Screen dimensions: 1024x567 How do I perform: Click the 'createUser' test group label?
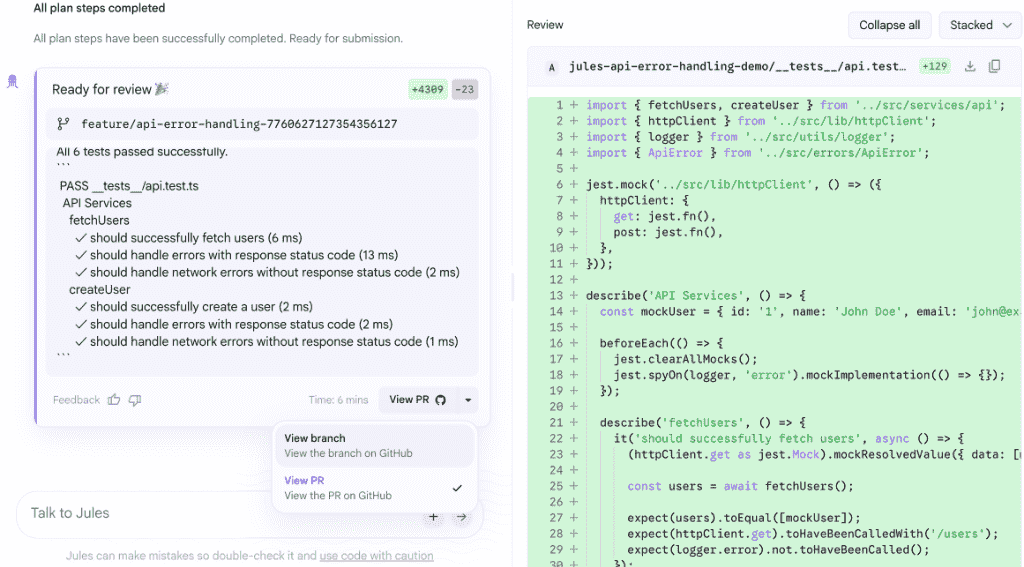[x=99, y=289]
